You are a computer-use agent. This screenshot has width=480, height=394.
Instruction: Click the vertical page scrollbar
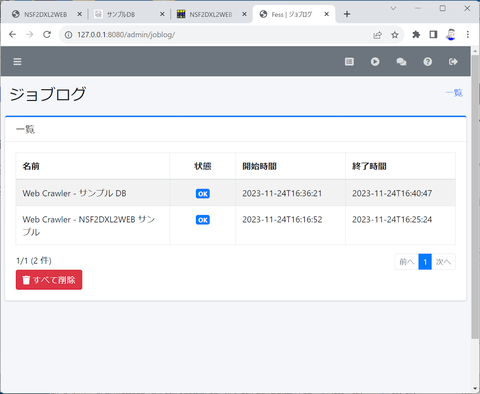pos(475,197)
